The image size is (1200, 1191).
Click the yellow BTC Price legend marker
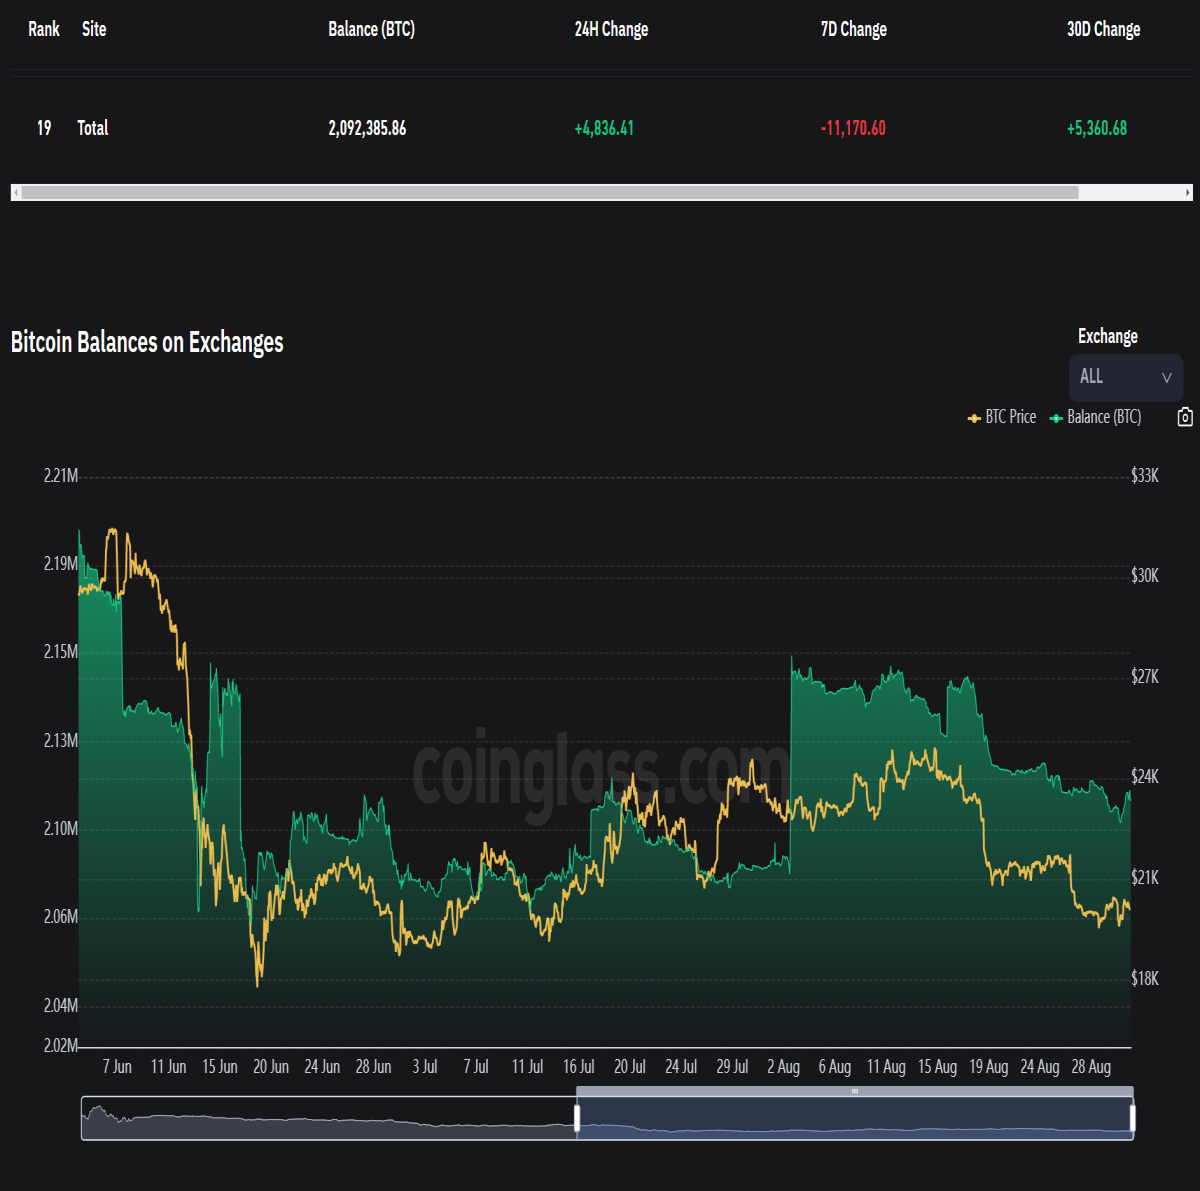(974, 419)
